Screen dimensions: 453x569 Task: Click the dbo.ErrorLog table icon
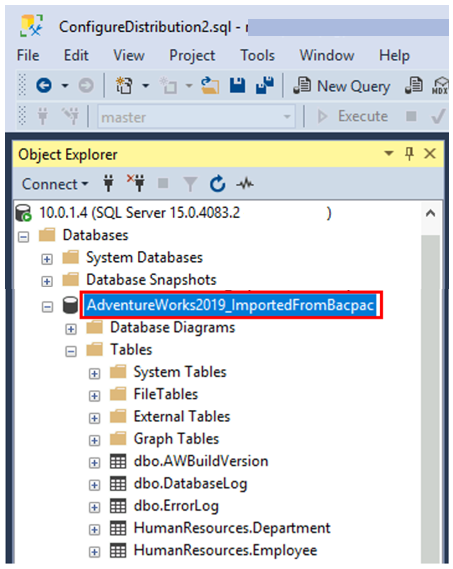(x=118, y=506)
